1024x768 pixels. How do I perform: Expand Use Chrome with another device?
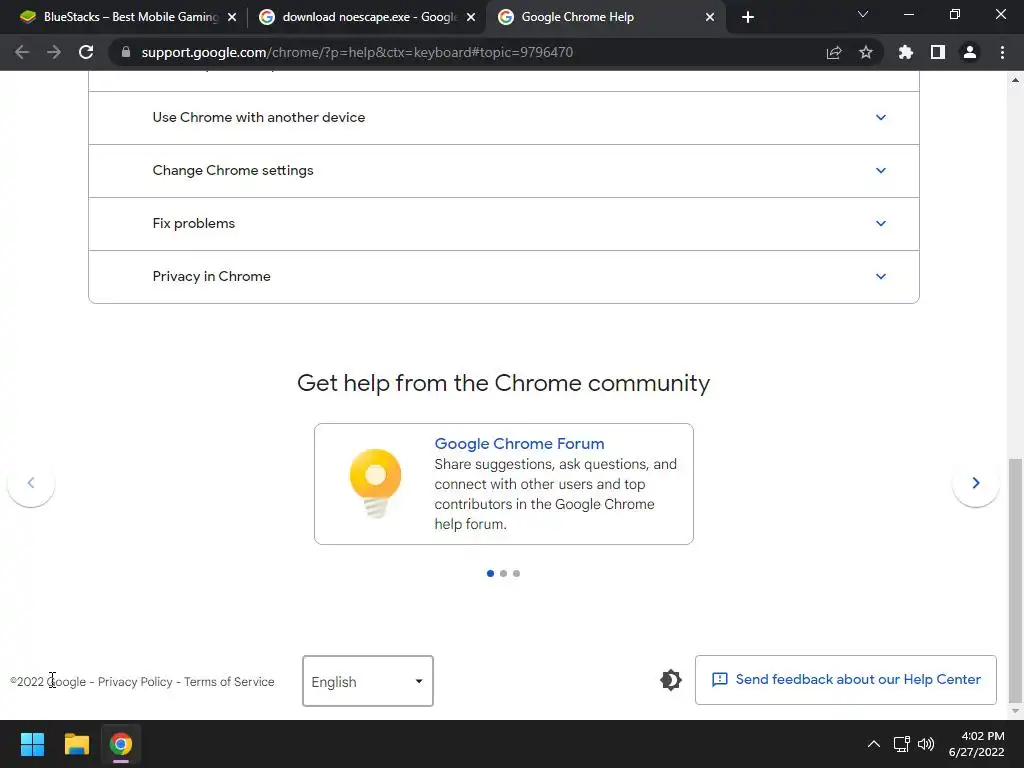[504, 118]
